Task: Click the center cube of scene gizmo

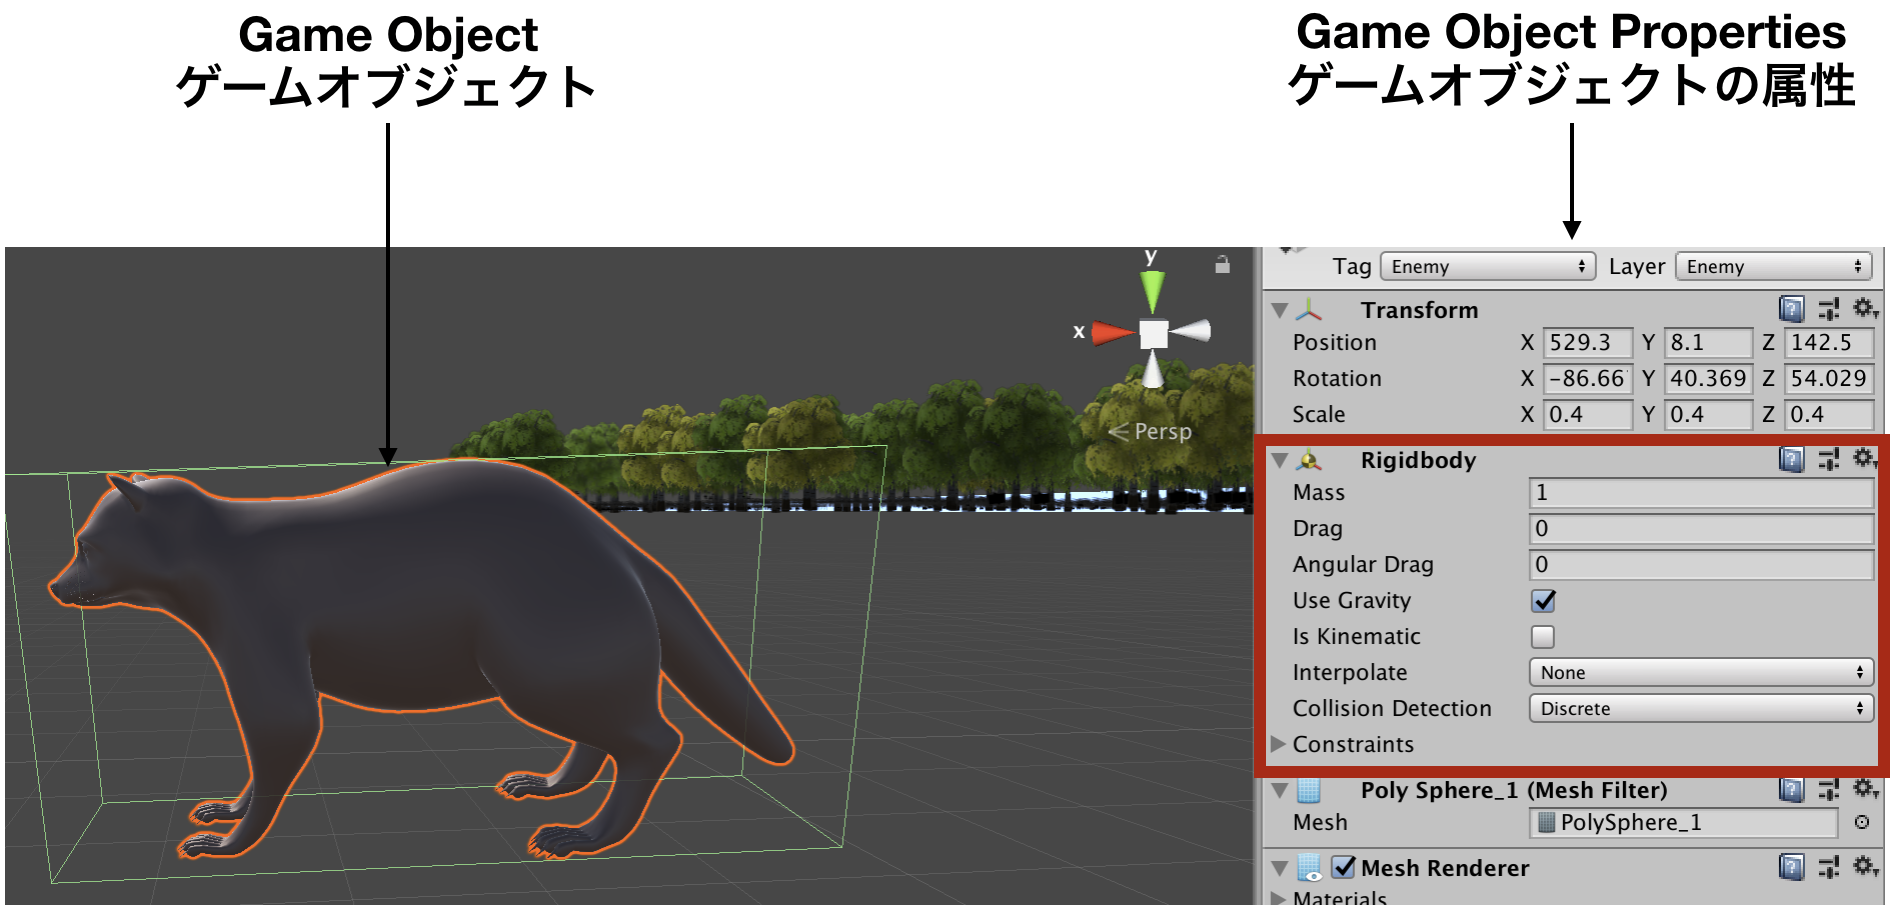Action: click(x=1154, y=334)
